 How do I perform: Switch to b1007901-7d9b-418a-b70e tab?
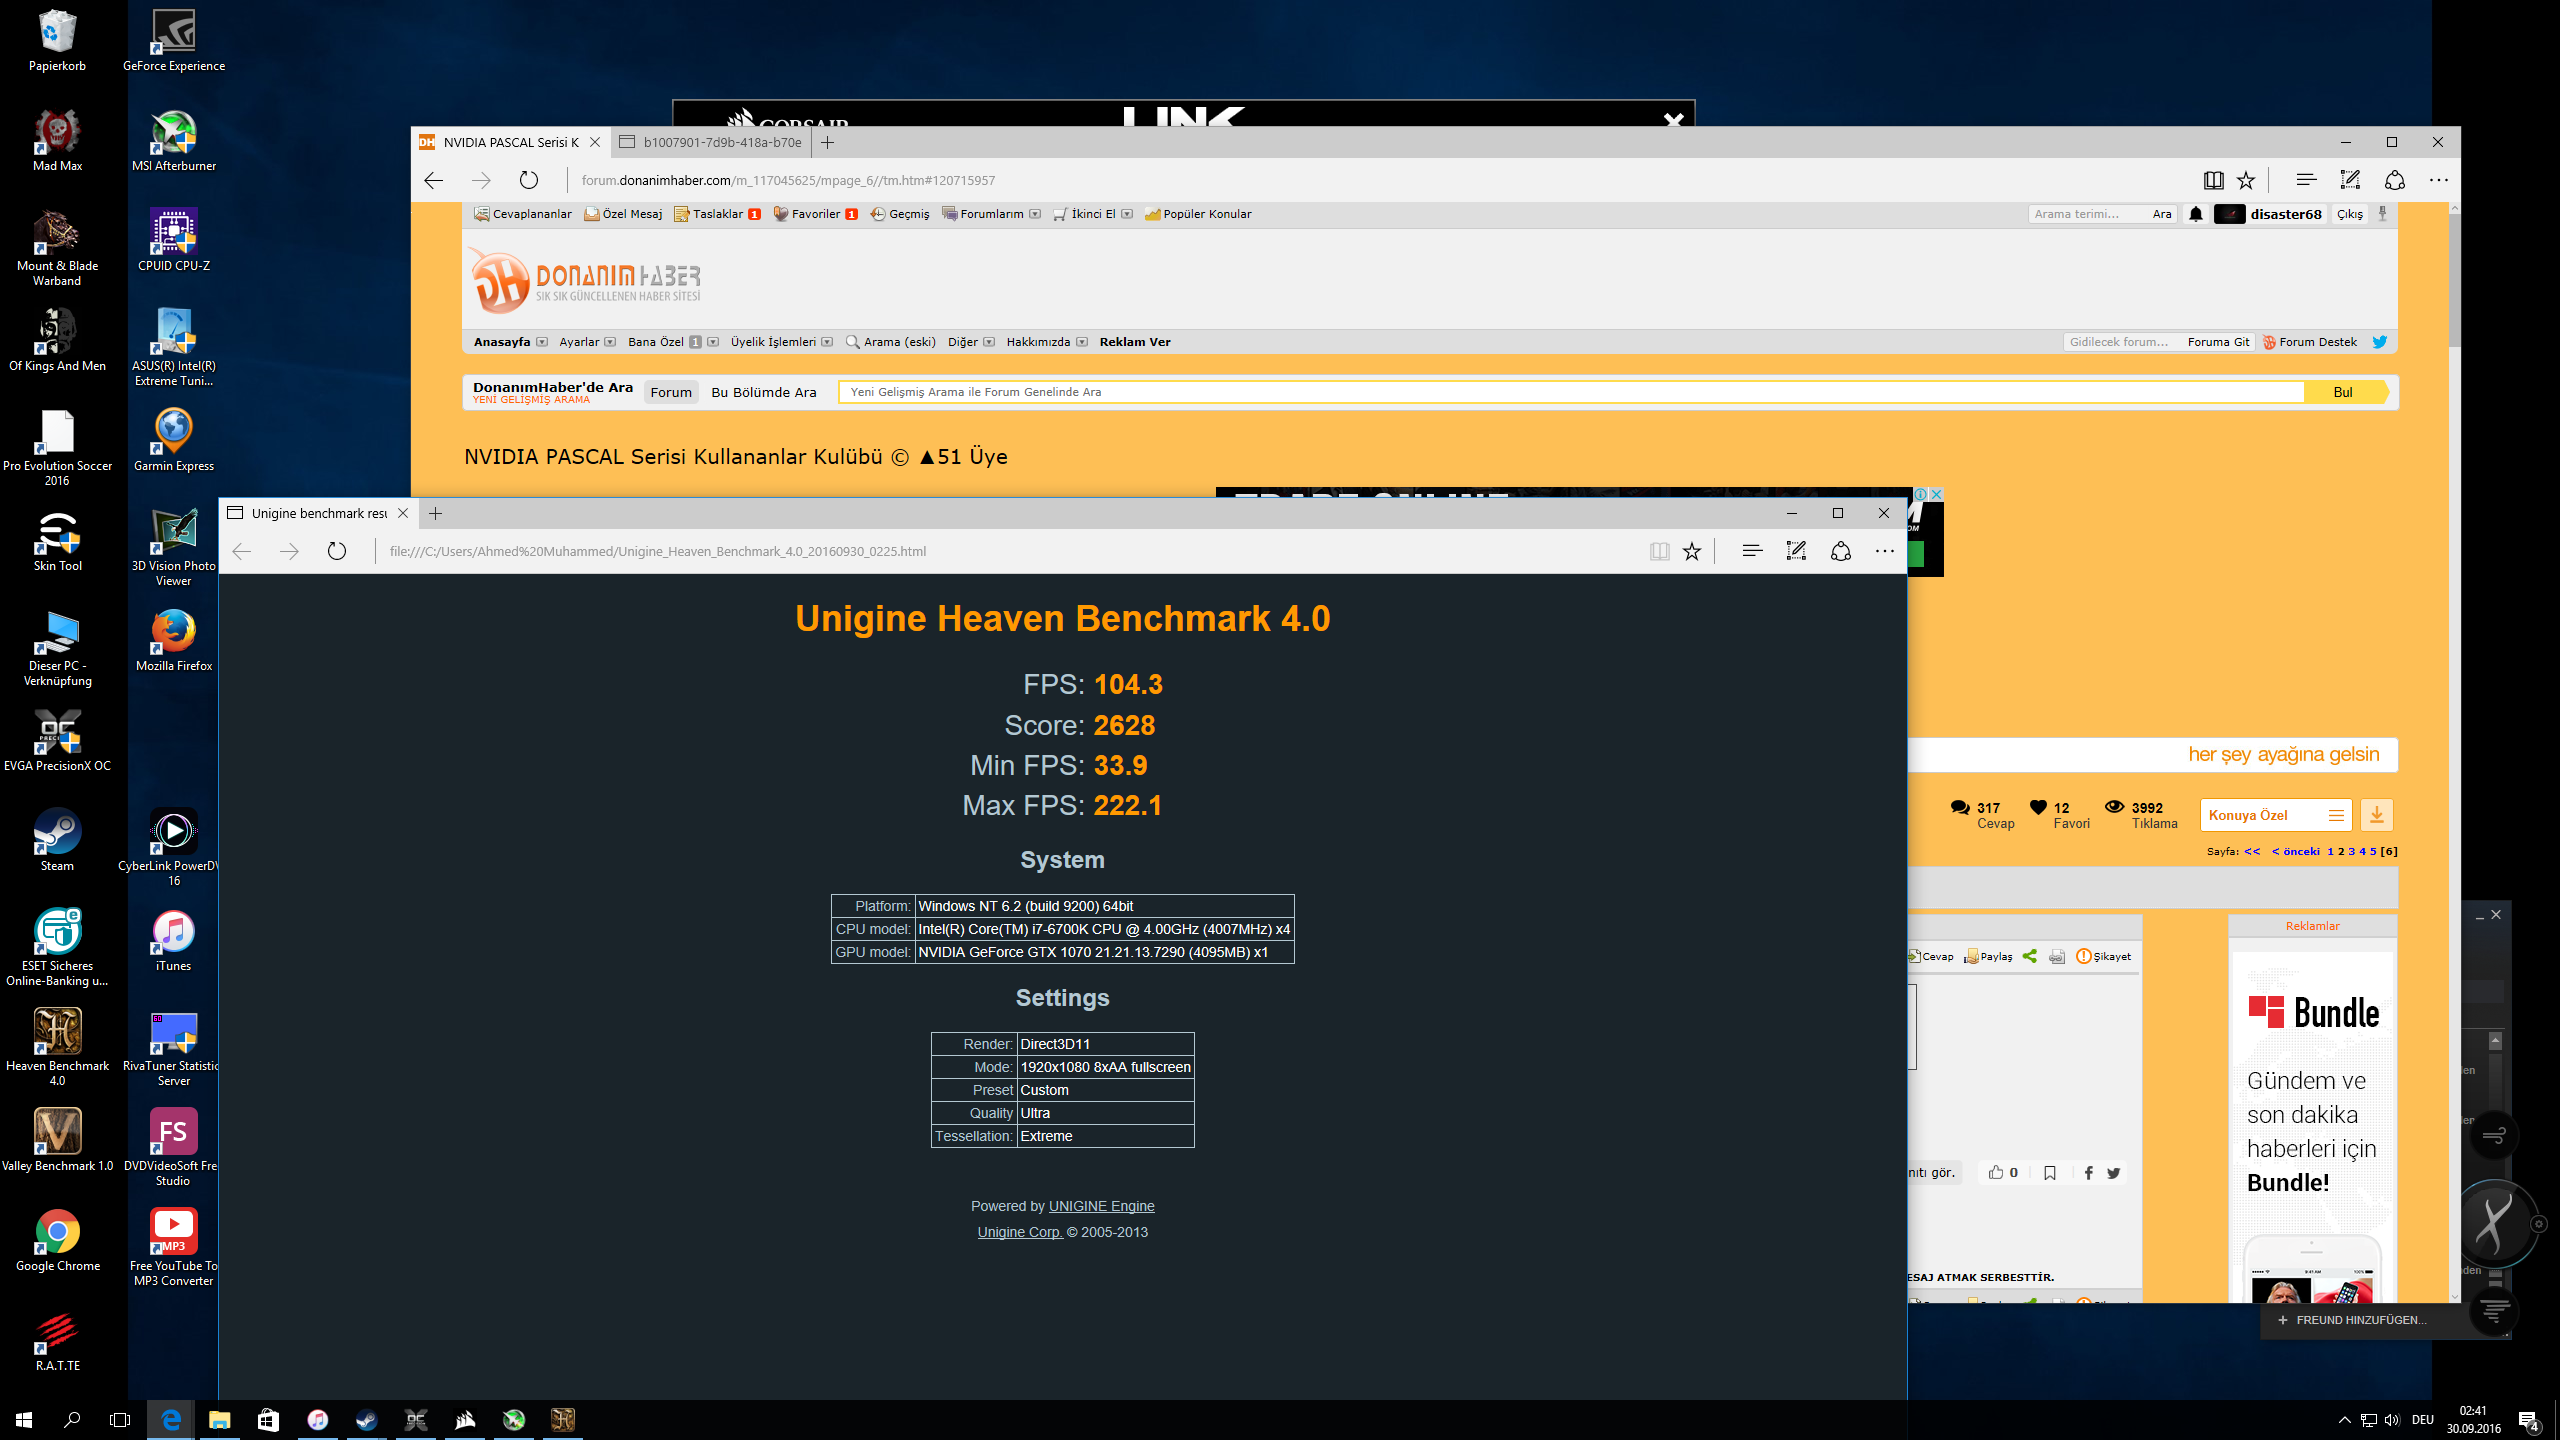coord(711,142)
